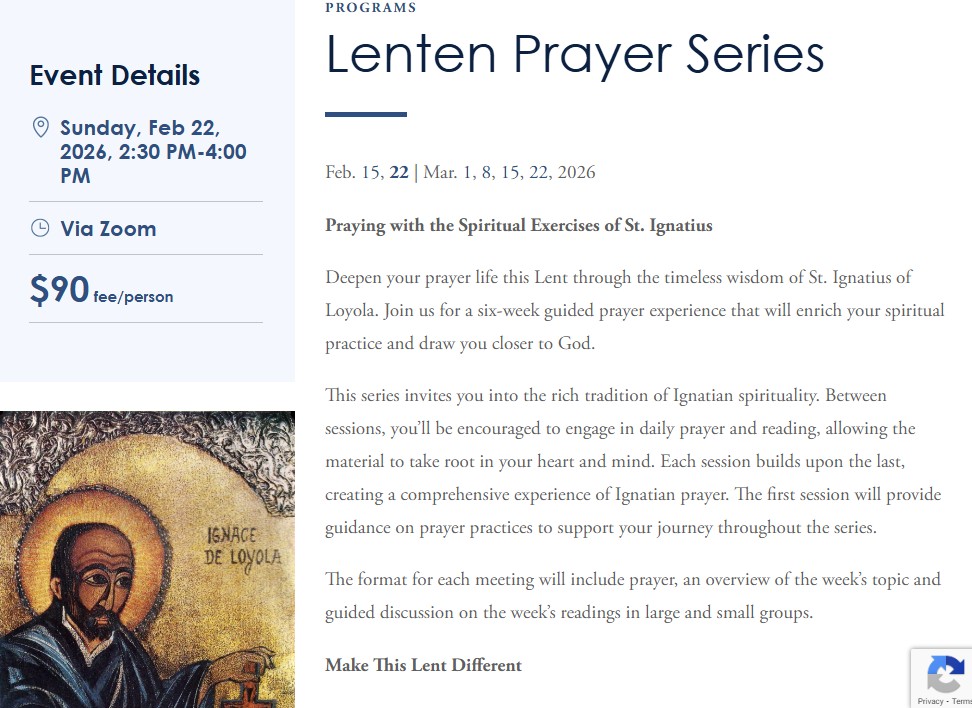
Task: Click the bolded 22 in the dates list
Action: [399, 172]
